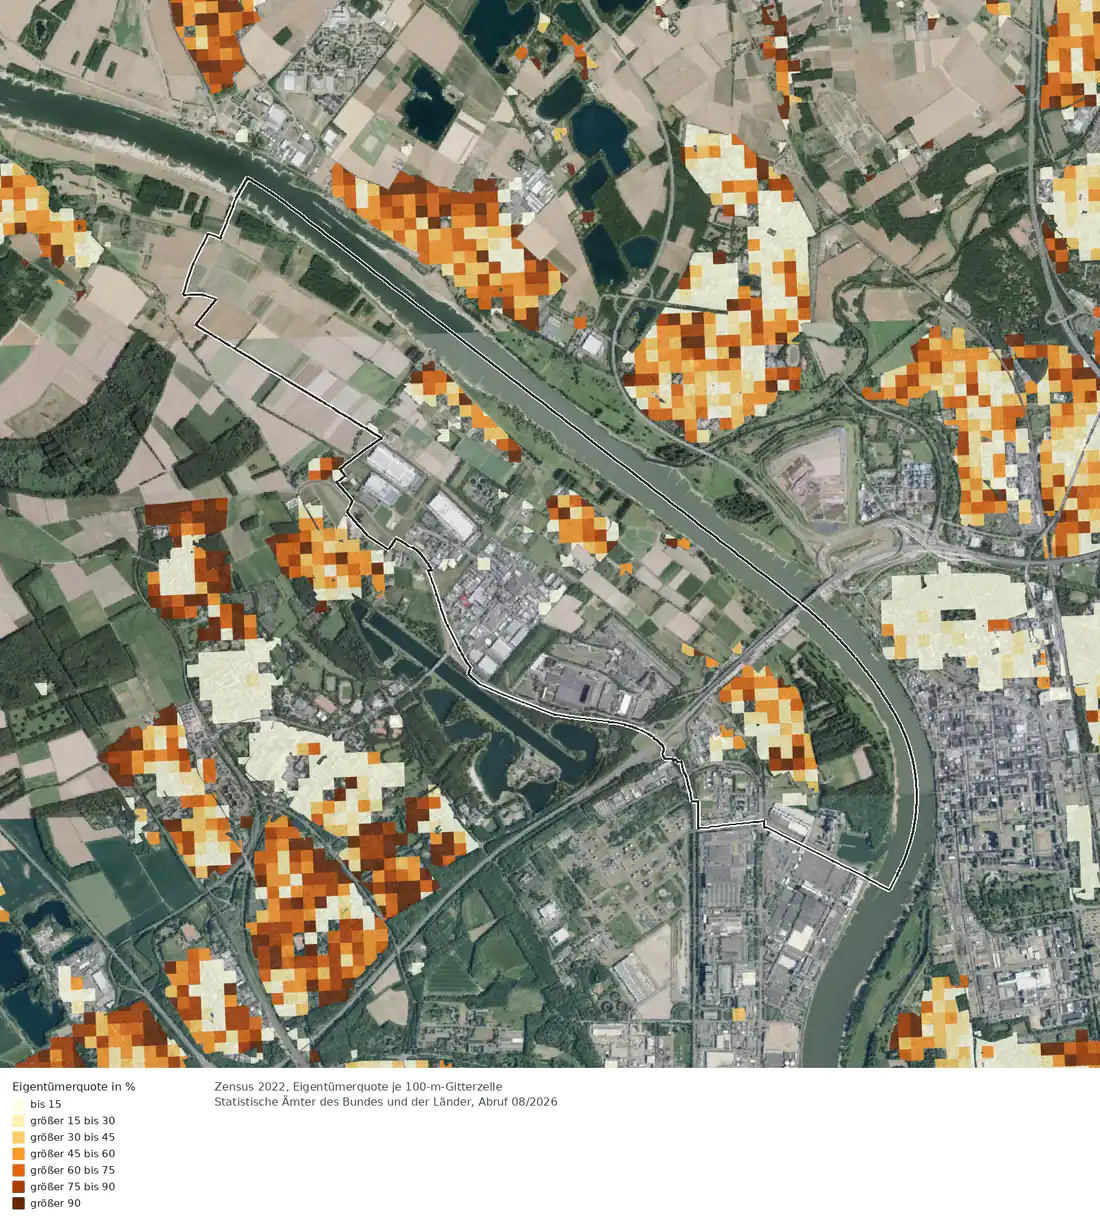Click the "größer 60 bis 75" color swatch
The height and width of the screenshot is (1226, 1100).
18,1170
